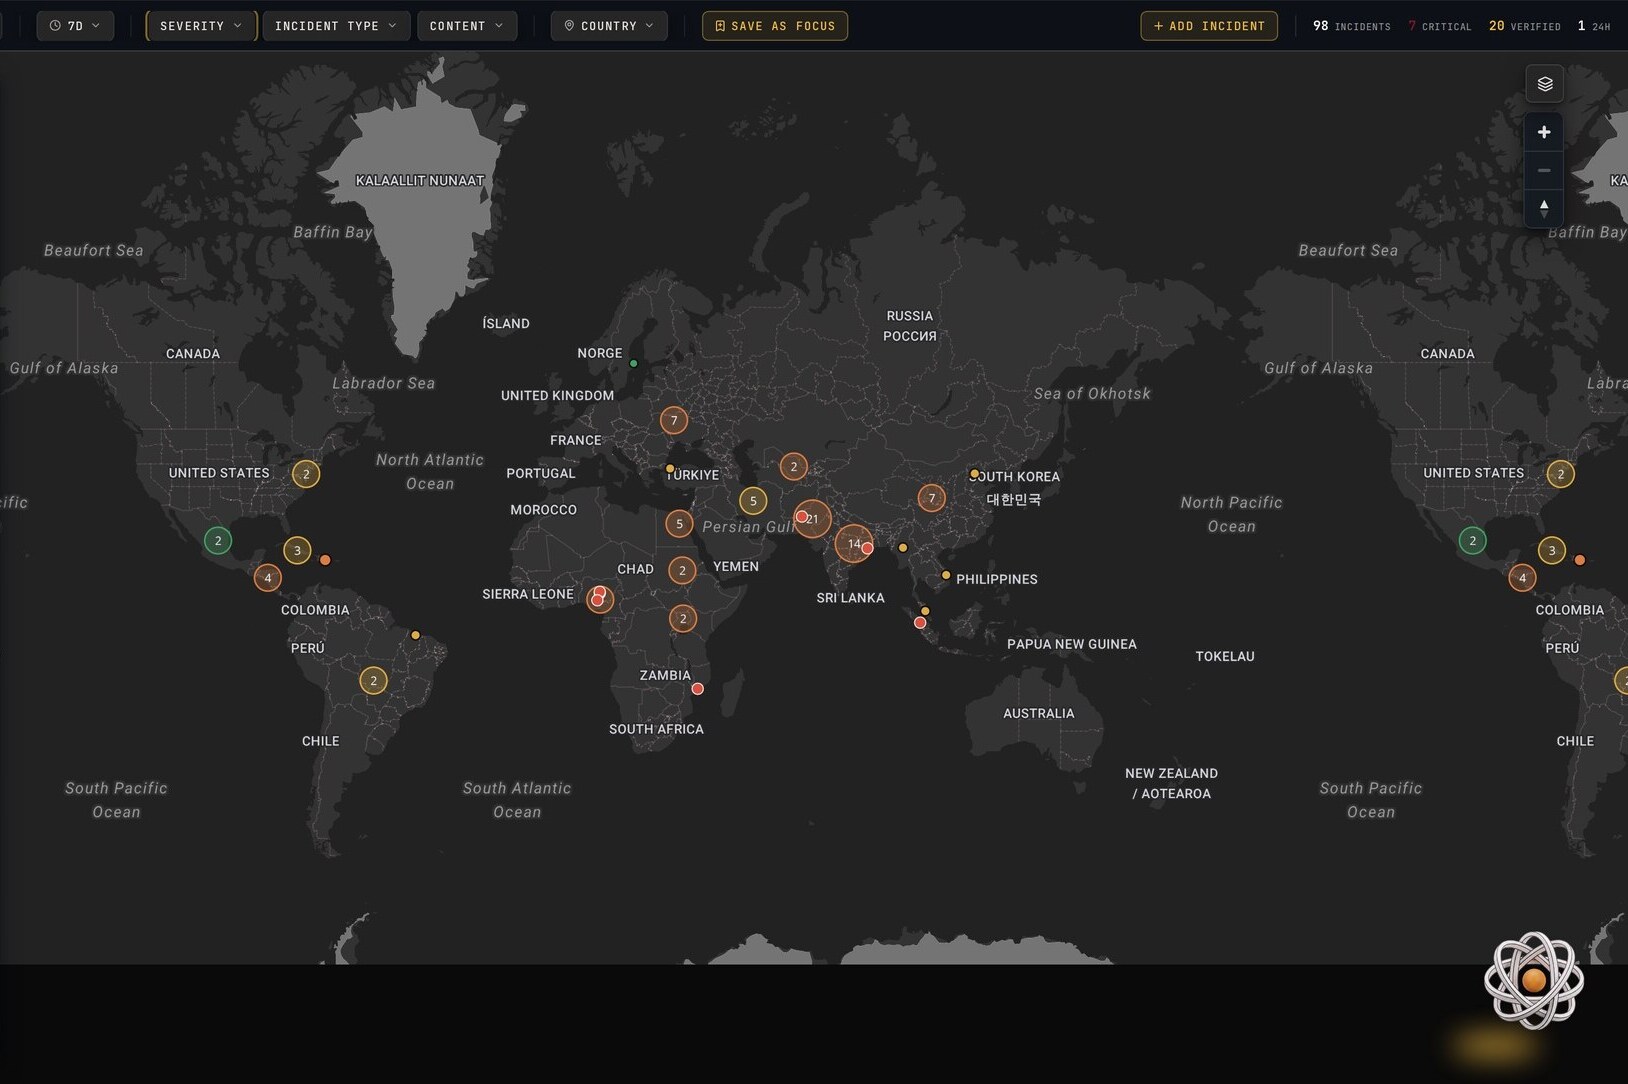The image size is (1628, 1084).
Task: Select the 2-incident cluster north of Zambia
Action: point(683,619)
